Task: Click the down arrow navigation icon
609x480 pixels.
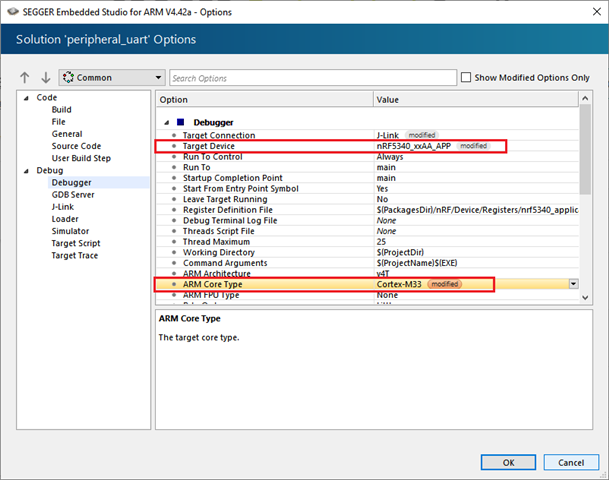Action: (x=45, y=78)
